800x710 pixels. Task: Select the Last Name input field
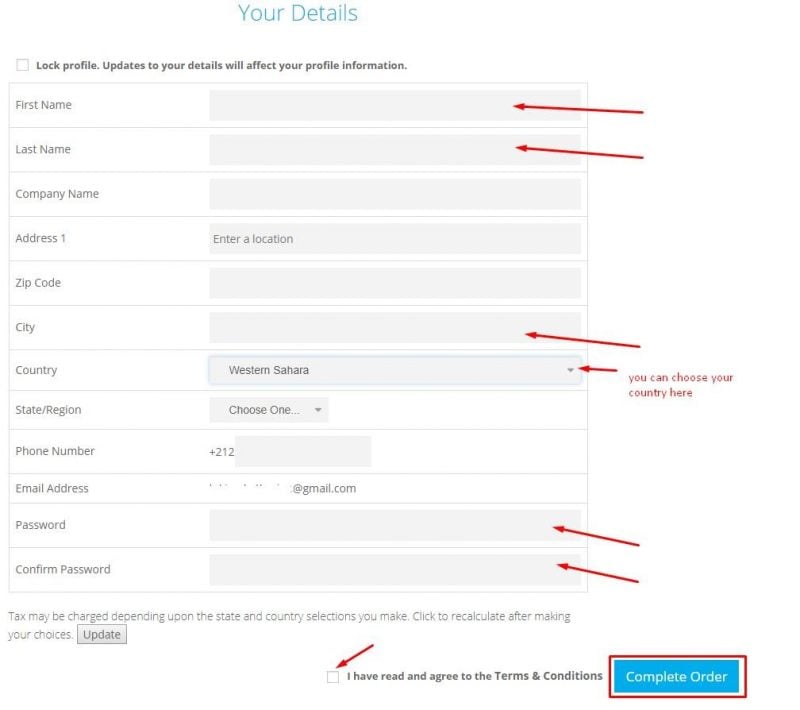pos(395,148)
